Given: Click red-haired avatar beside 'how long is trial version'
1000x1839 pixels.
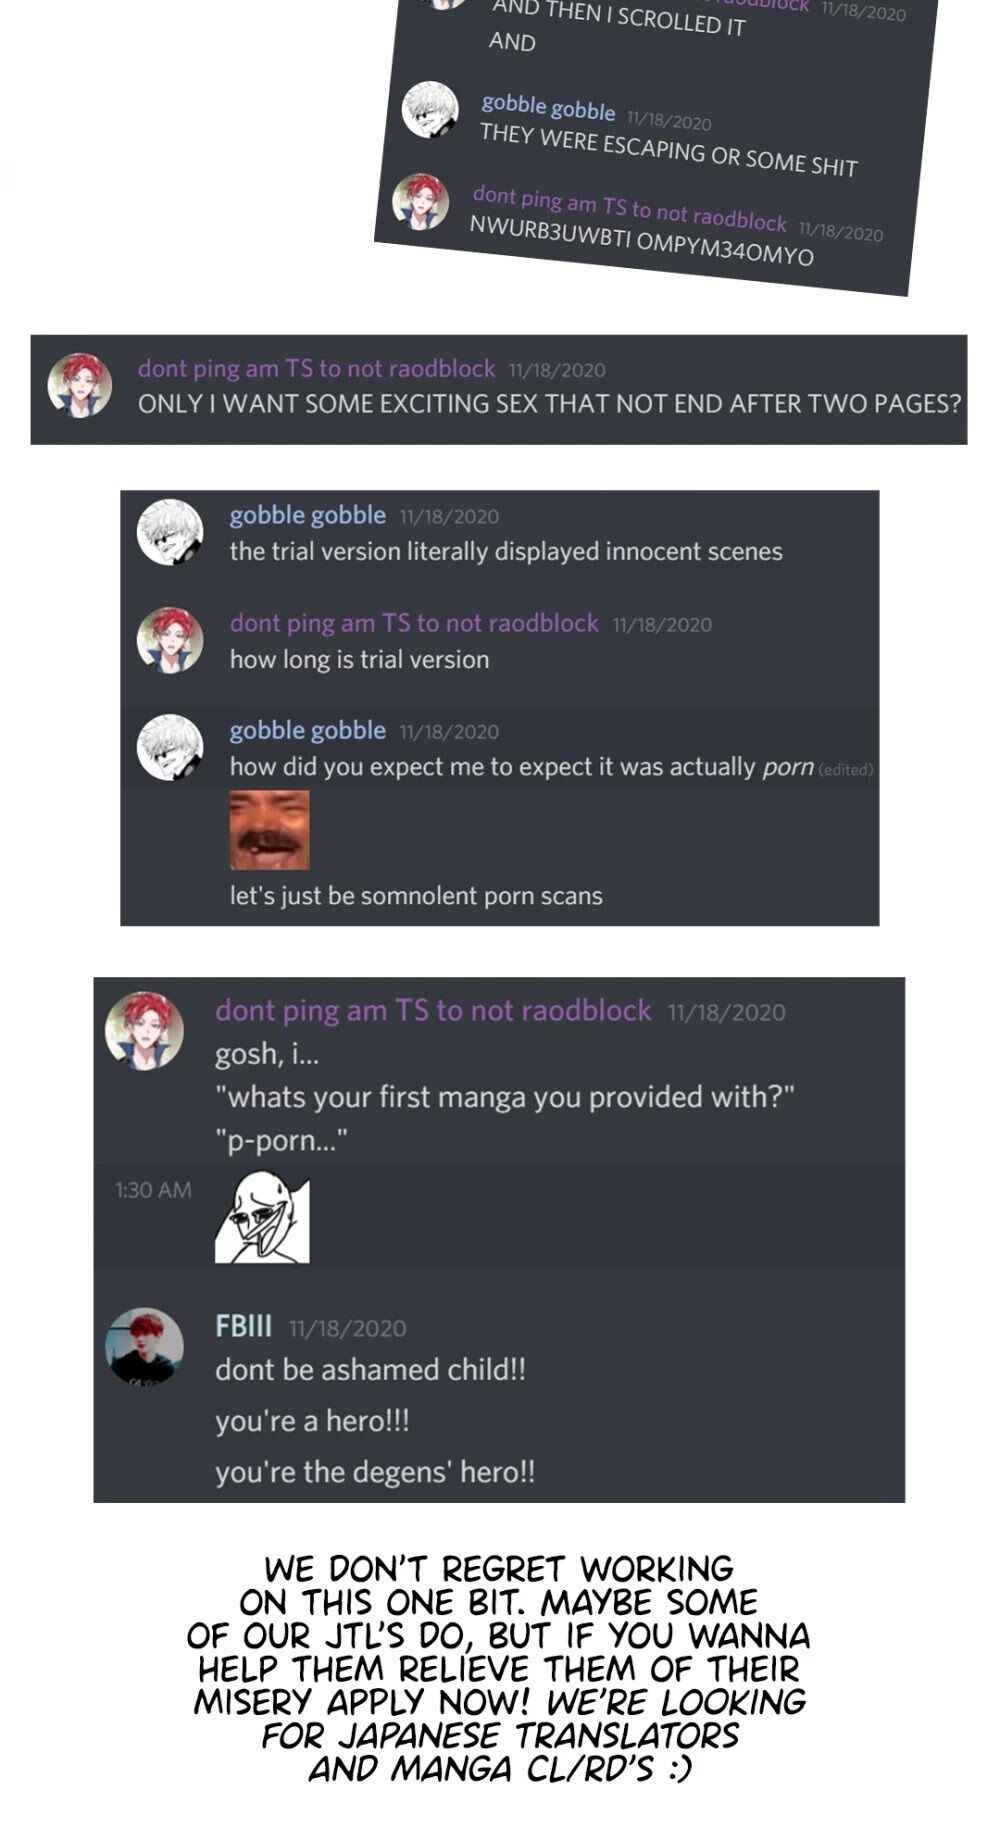Looking at the screenshot, I should (x=170, y=640).
